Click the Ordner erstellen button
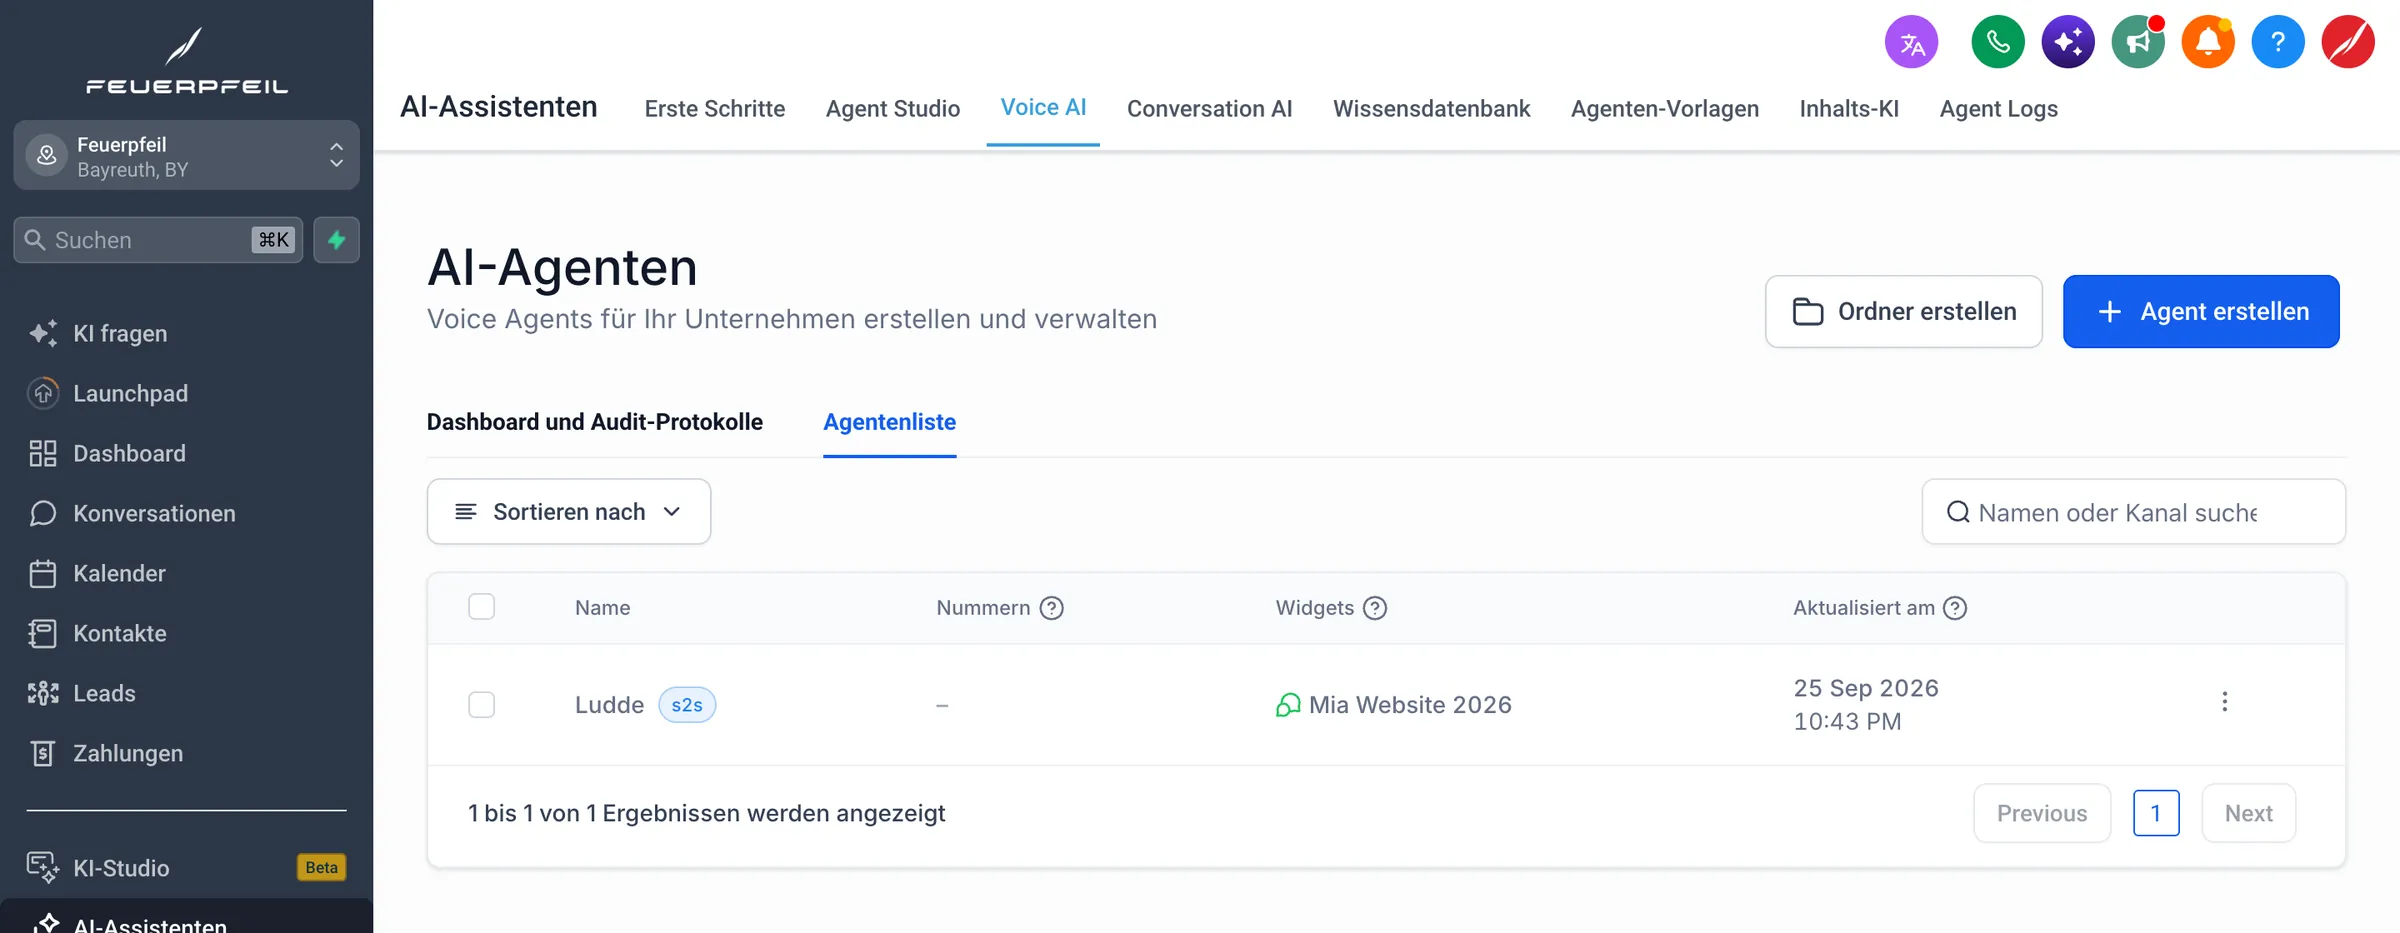 point(1904,312)
